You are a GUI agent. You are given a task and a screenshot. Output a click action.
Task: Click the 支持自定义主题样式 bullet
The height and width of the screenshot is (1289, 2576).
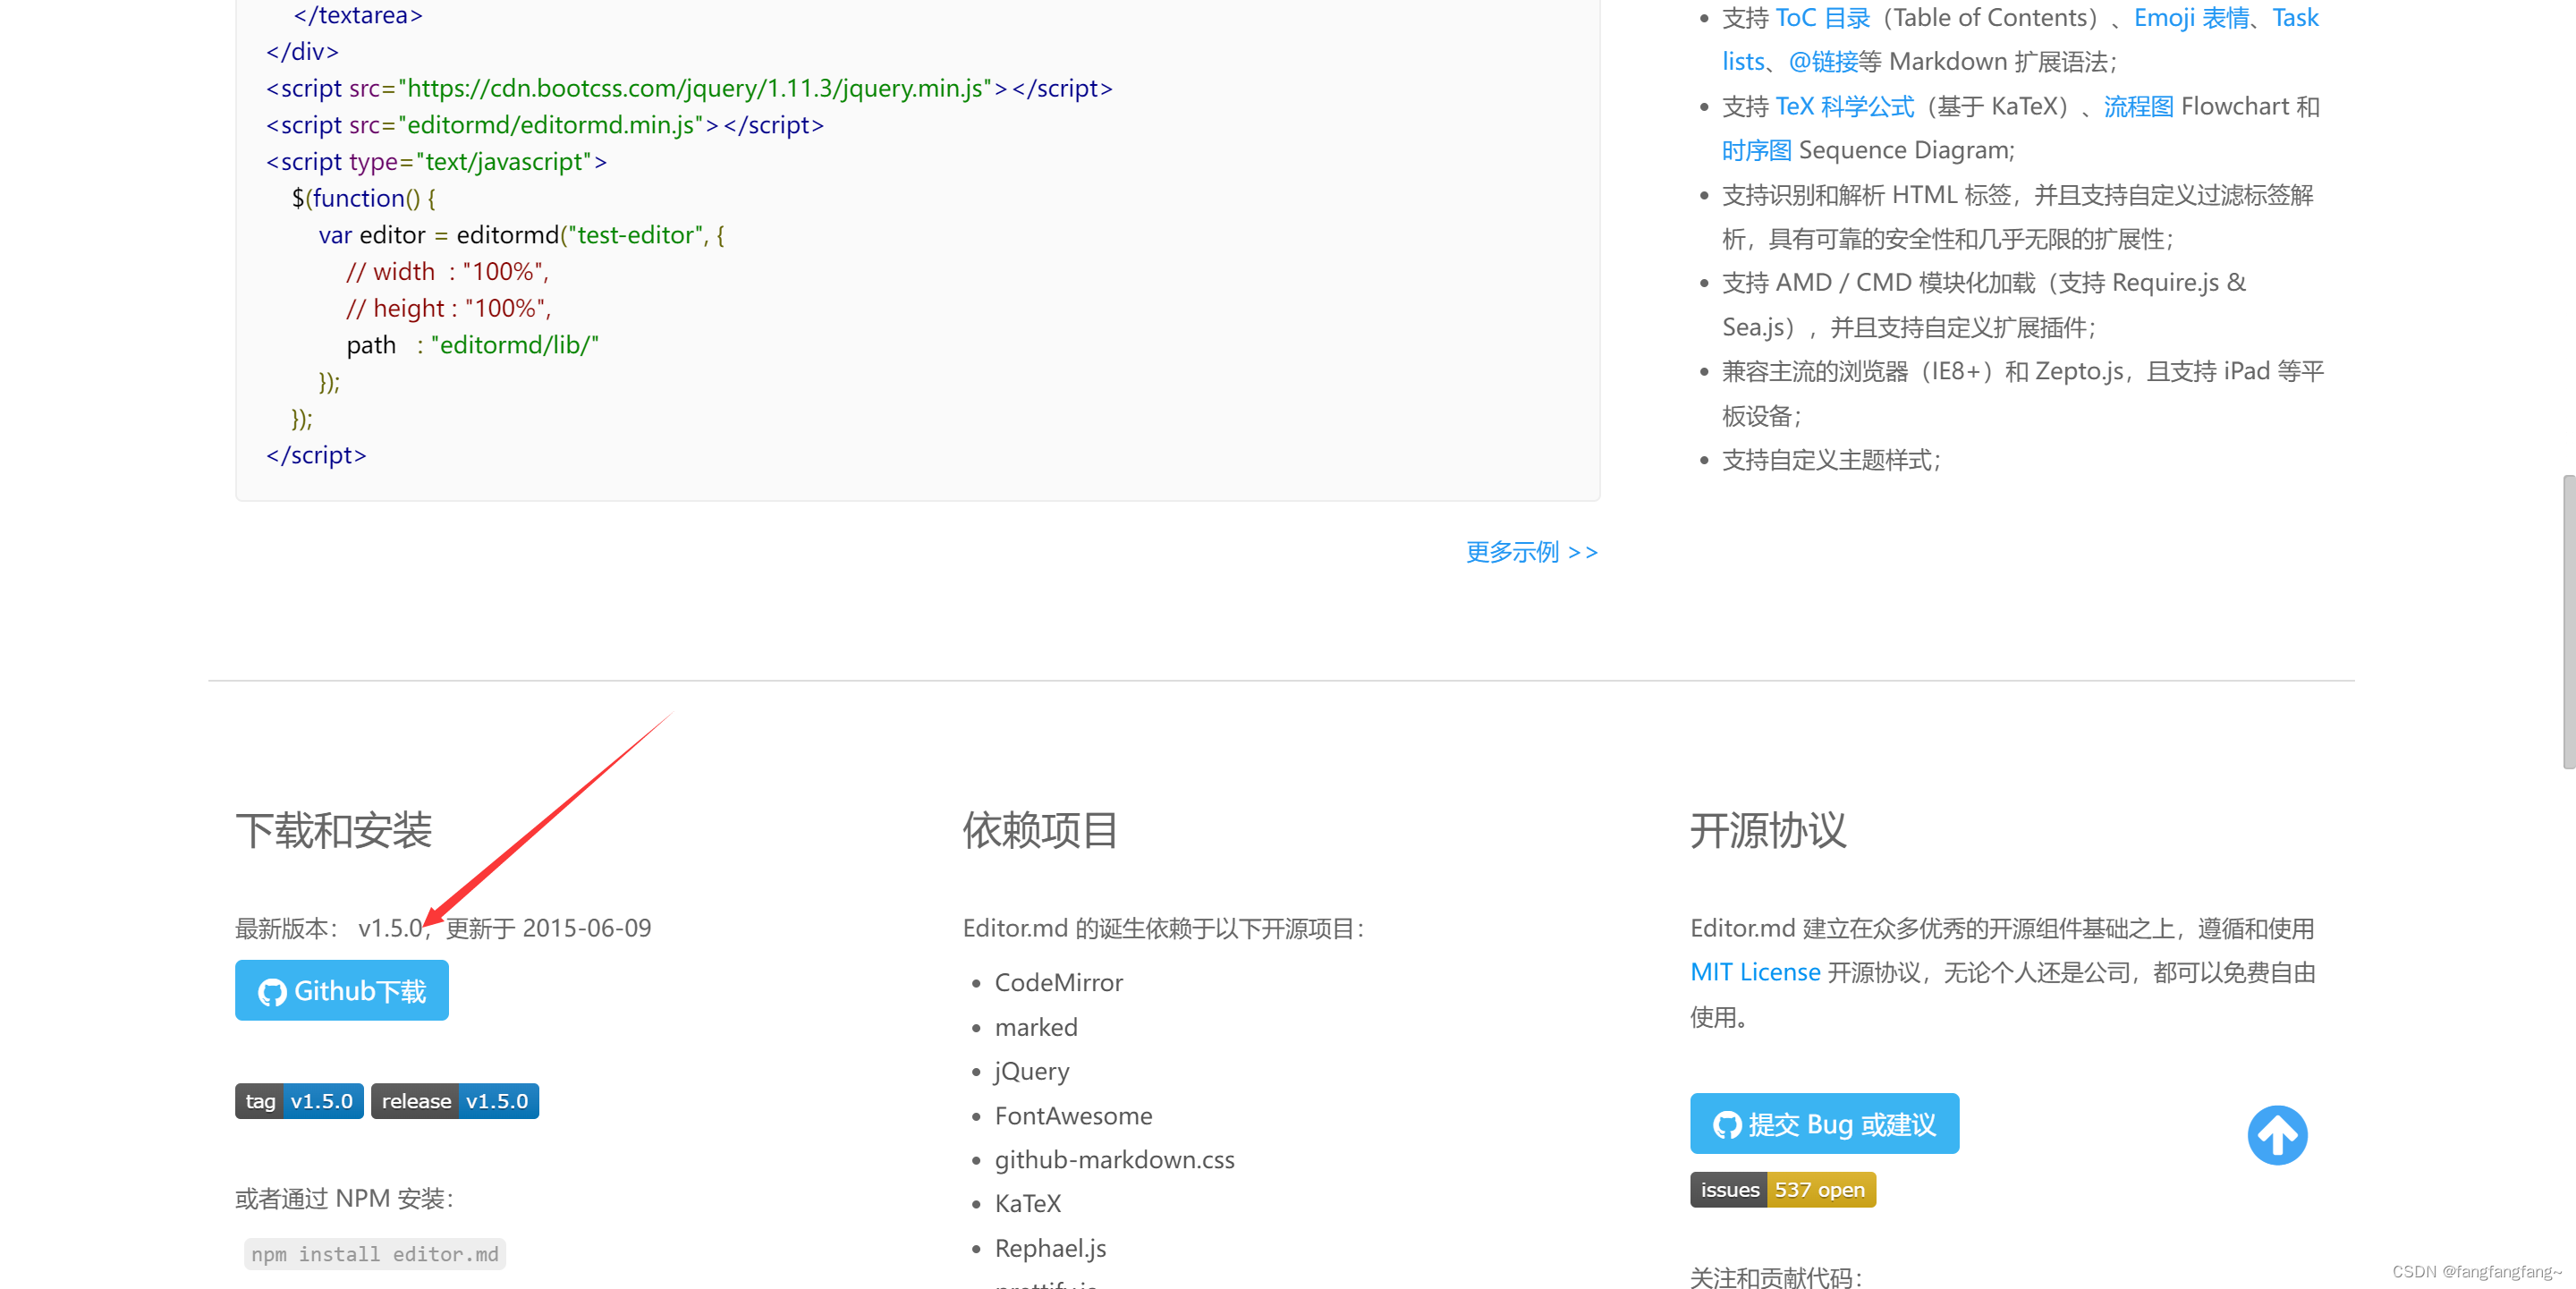[1831, 460]
